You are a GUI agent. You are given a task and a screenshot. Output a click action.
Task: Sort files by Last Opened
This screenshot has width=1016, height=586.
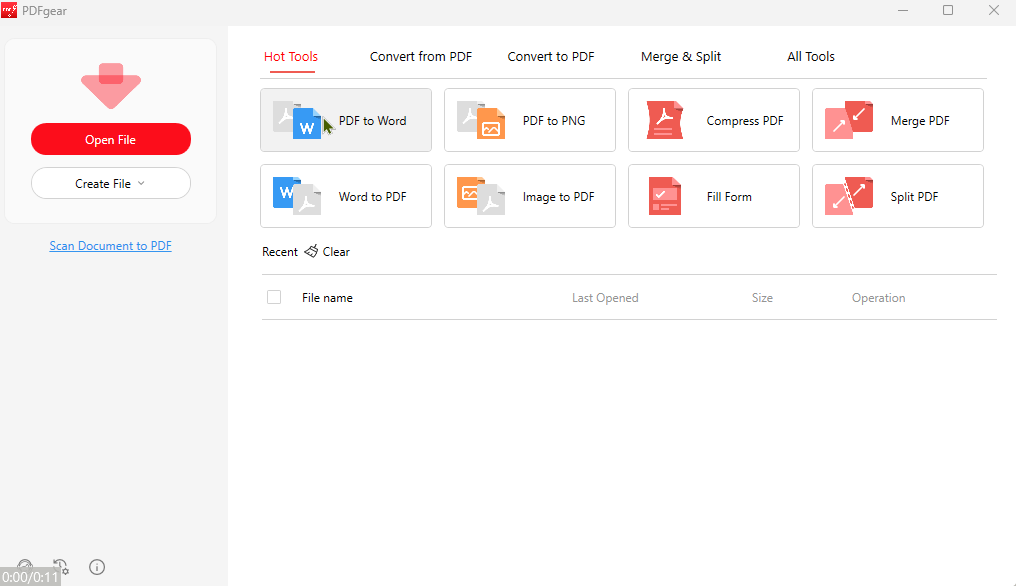pos(605,297)
